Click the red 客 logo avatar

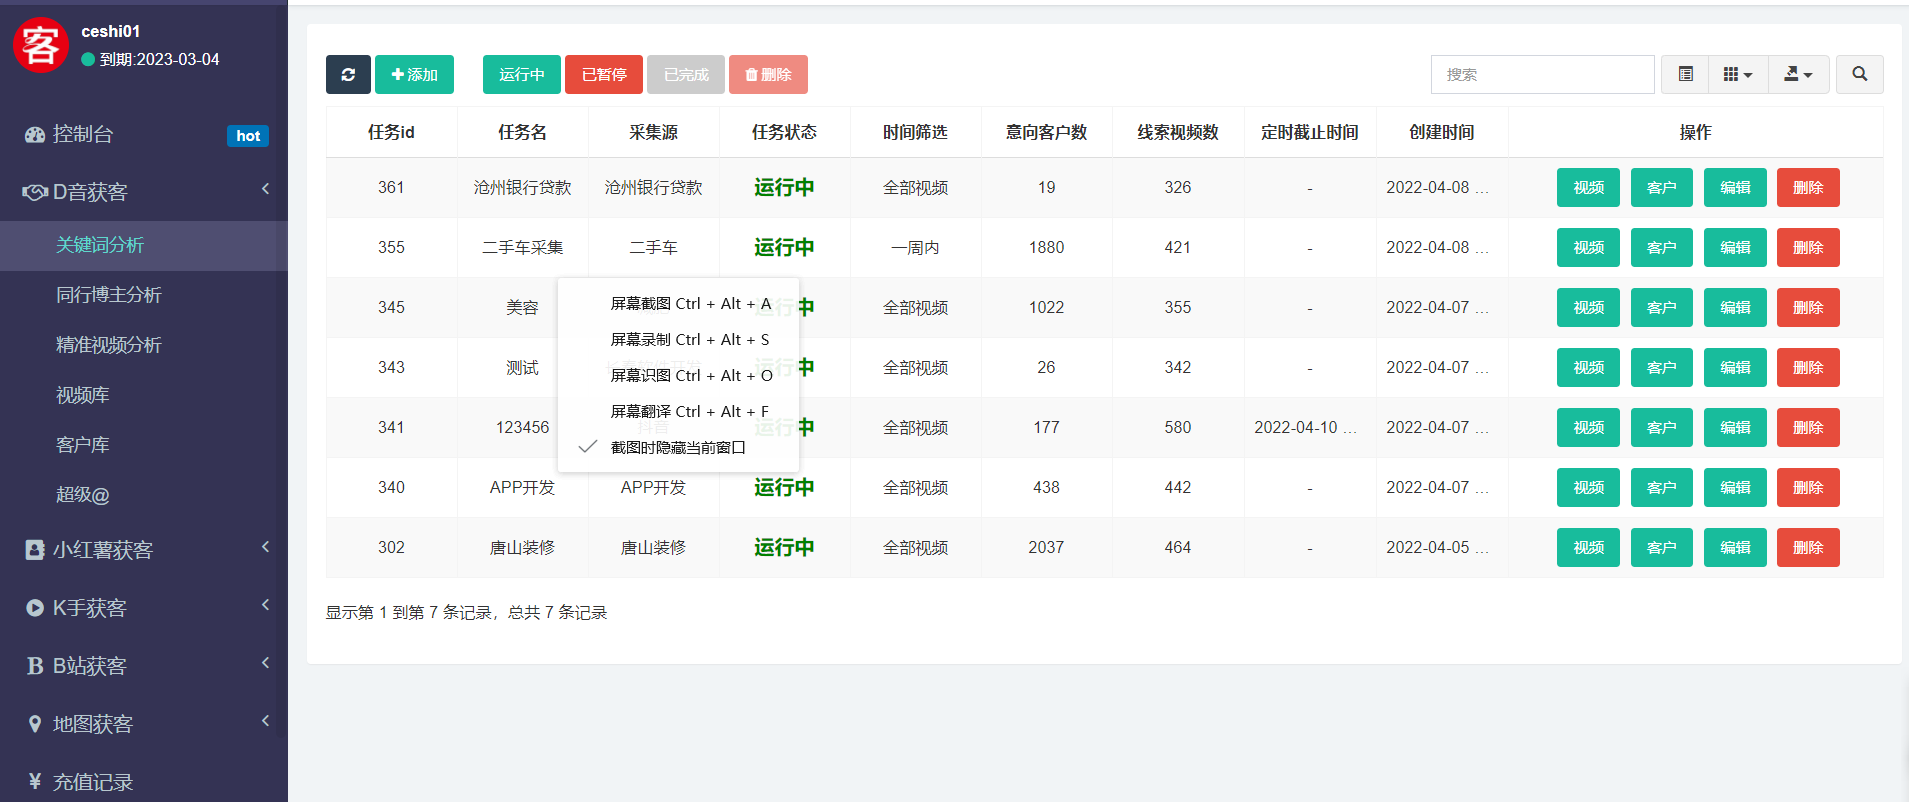click(40, 45)
